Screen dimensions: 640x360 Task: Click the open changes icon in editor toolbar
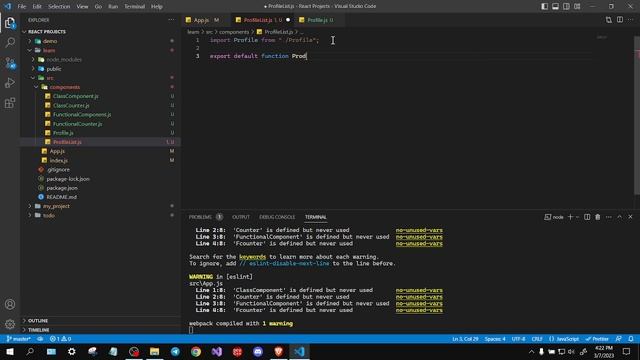point(609,20)
